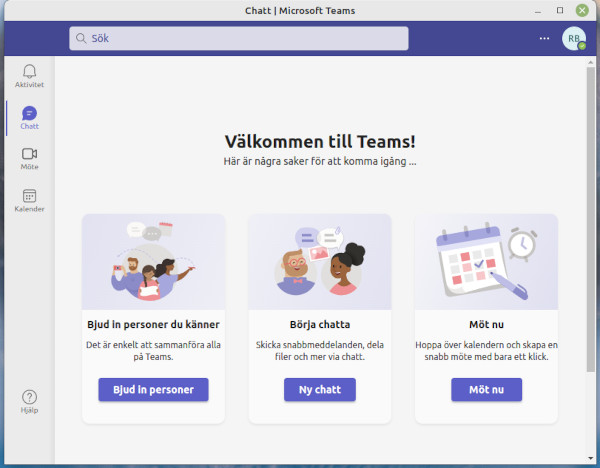Image resolution: width=600 pixels, height=468 pixels.
Task: Click the Hjälp question mark icon
Action: pos(29,397)
